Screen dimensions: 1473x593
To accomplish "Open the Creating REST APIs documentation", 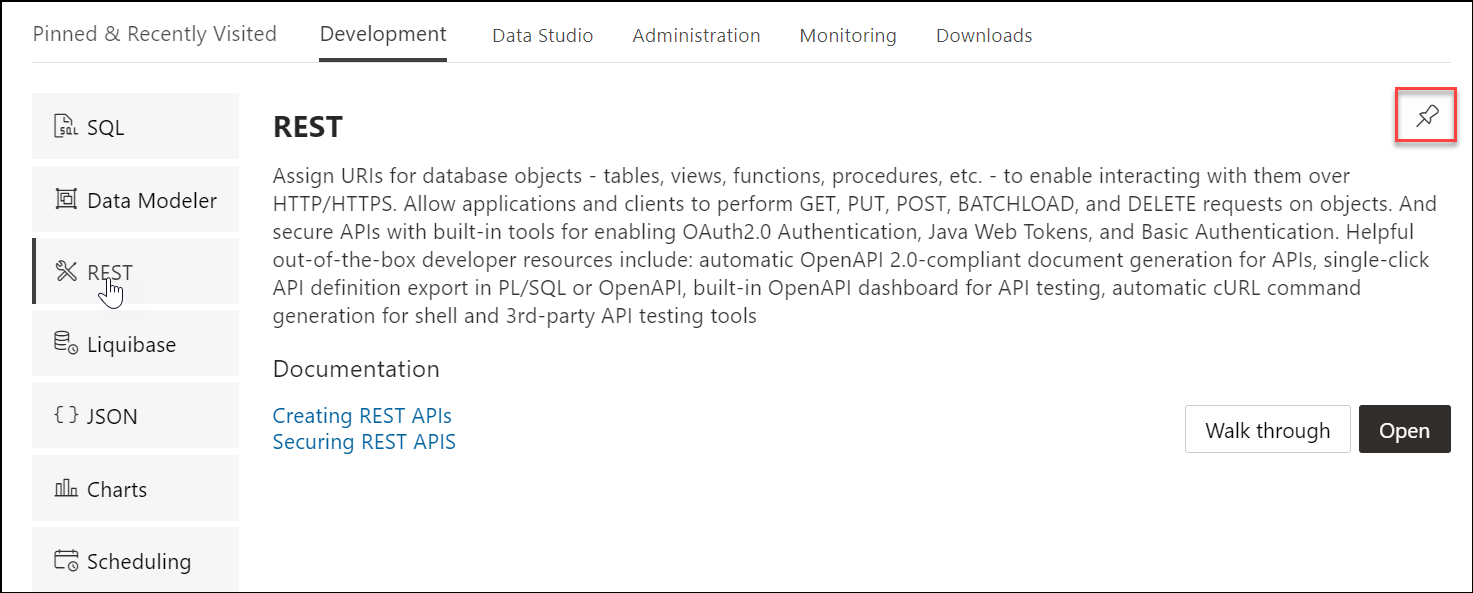I will pyautogui.click(x=362, y=415).
